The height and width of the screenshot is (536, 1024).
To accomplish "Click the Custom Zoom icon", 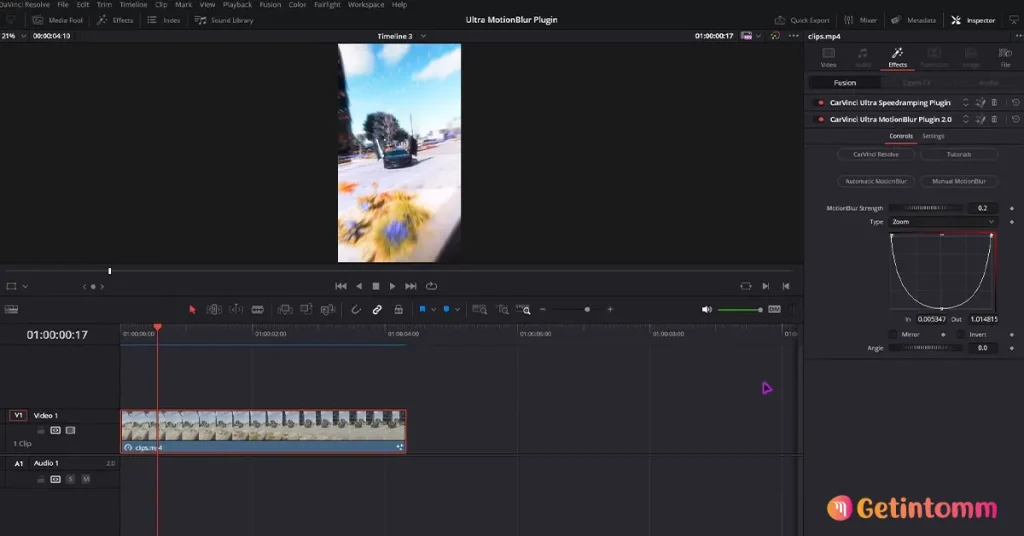I will pos(523,309).
